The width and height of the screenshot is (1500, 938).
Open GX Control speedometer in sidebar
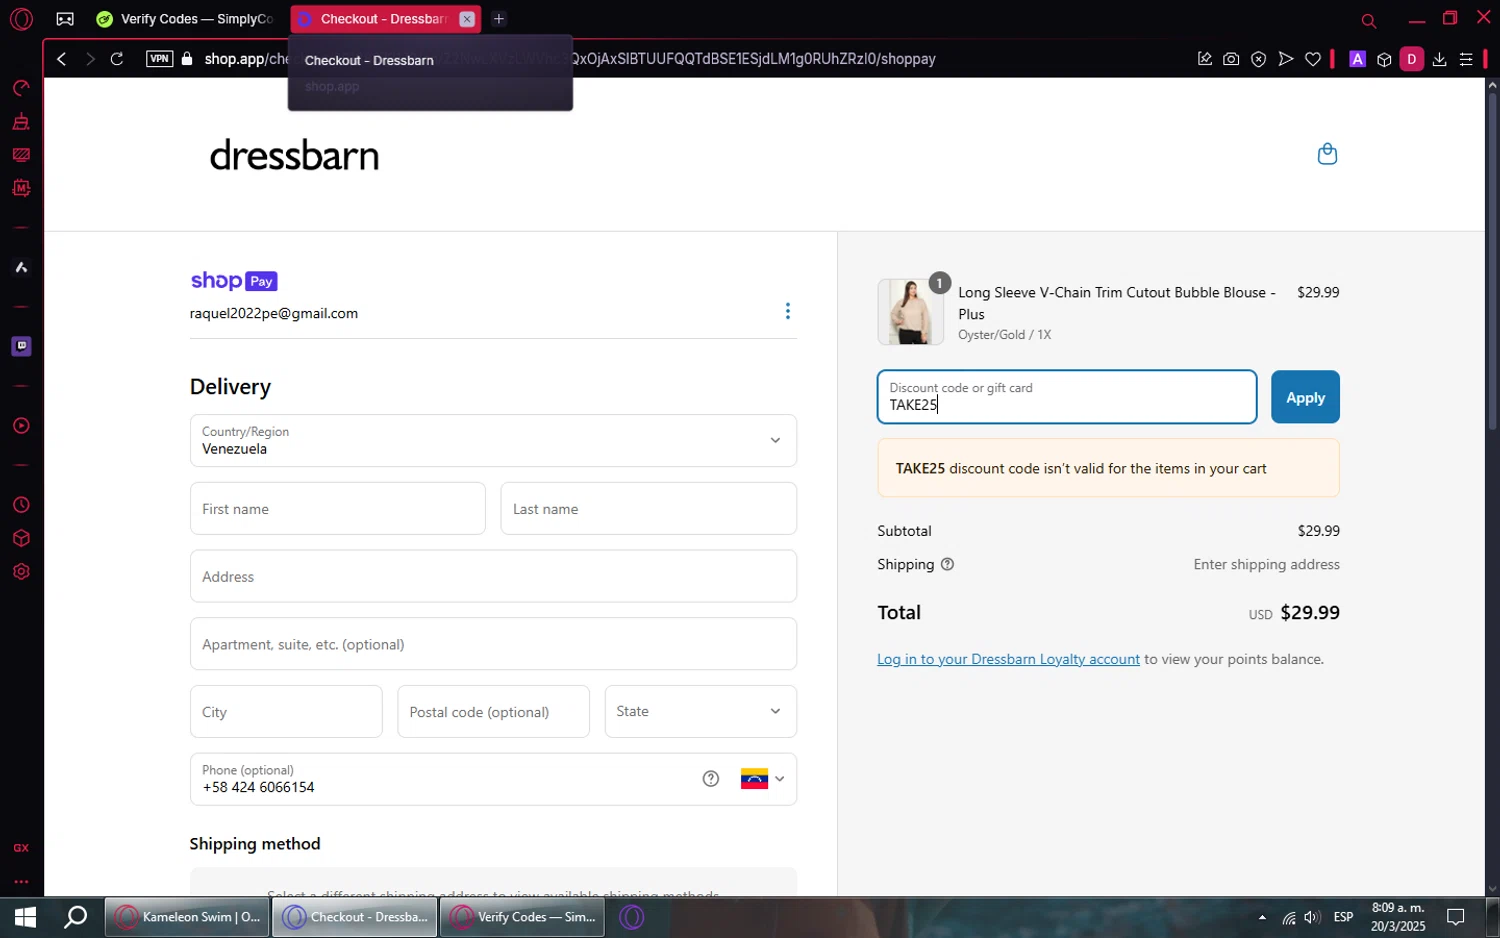click(21, 88)
